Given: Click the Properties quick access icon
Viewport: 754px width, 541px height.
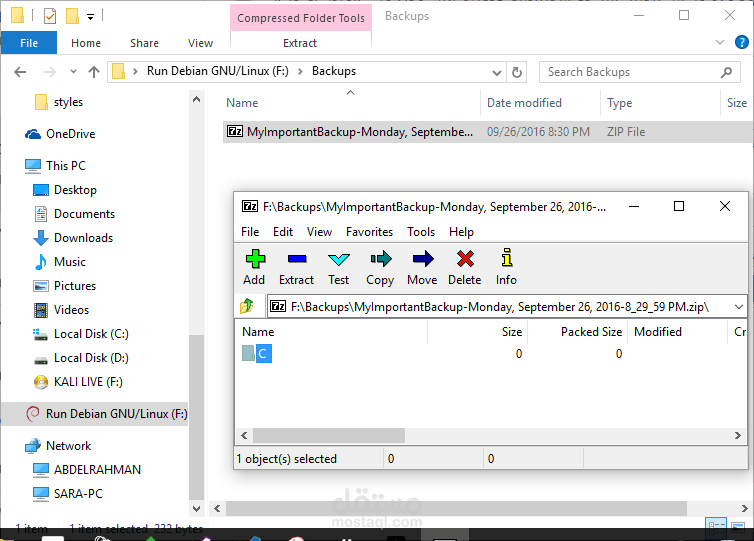Looking at the screenshot, I should (x=50, y=16).
